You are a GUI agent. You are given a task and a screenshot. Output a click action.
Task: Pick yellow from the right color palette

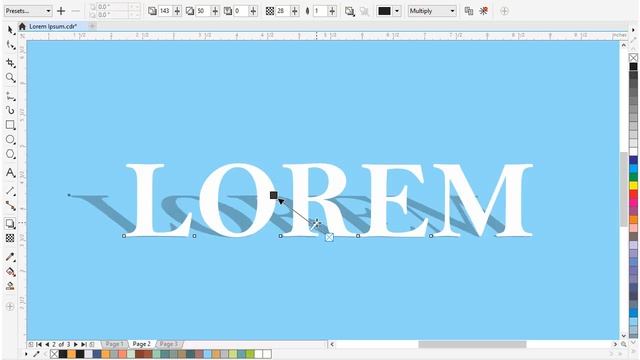(633, 185)
